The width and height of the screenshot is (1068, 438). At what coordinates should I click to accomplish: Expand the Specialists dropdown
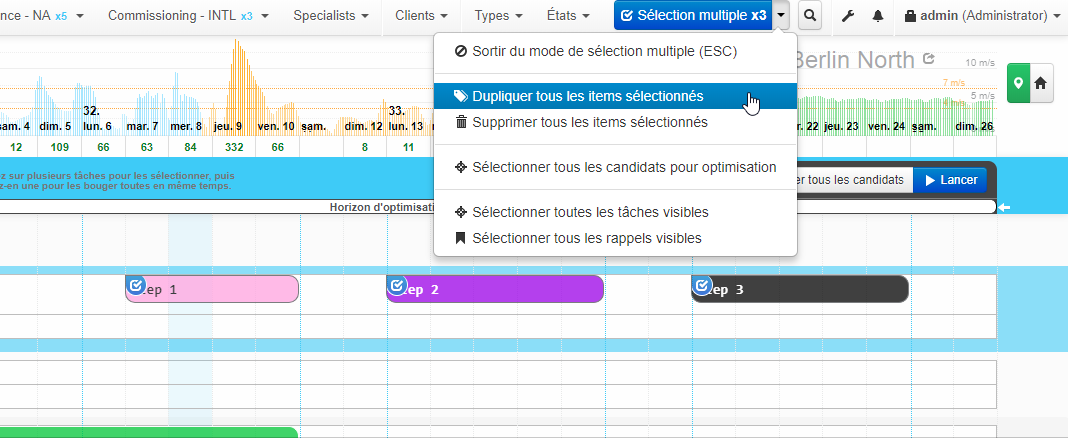click(x=331, y=16)
